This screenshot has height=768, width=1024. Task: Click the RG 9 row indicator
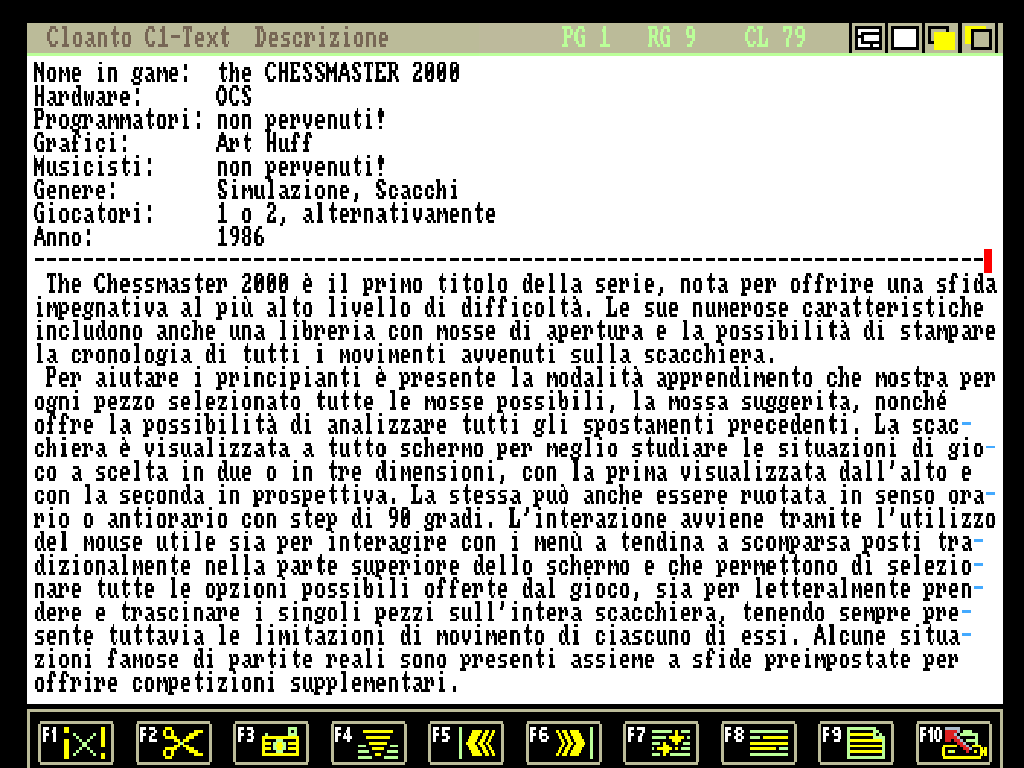(x=671, y=39)
